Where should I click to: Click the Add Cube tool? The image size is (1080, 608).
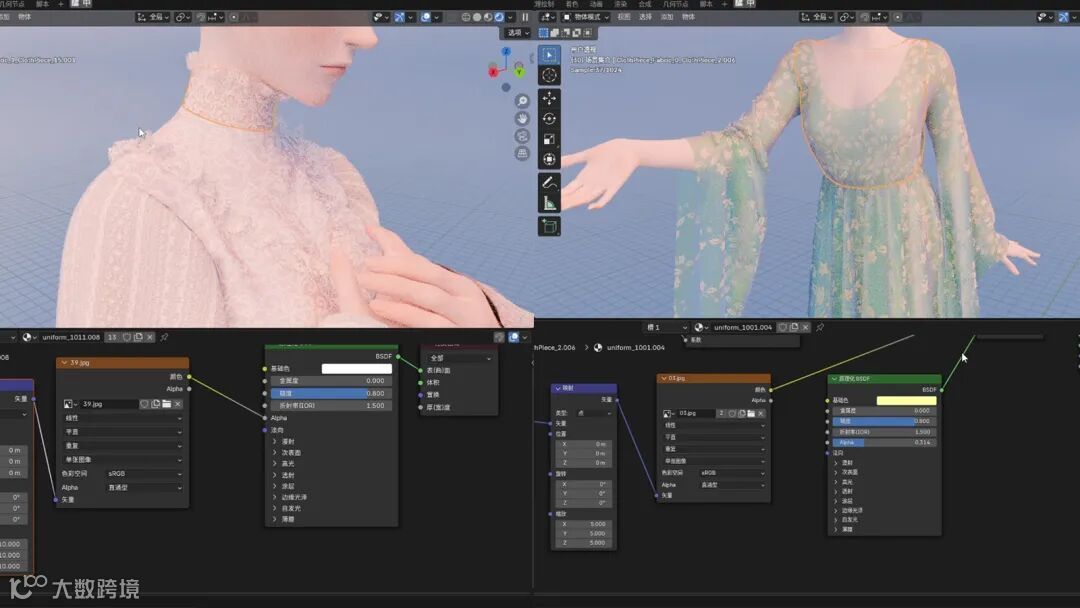coord(549,226)
